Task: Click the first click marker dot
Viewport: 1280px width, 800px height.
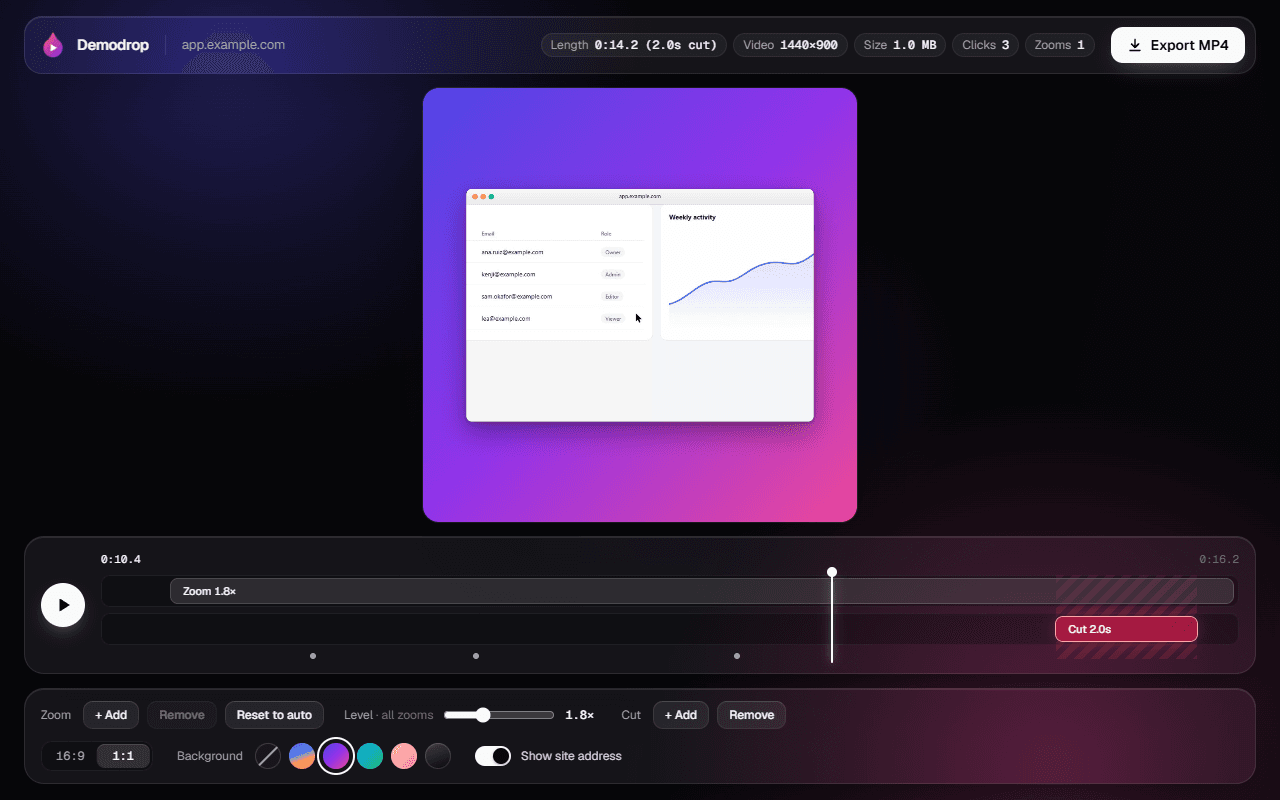Action: coord(313,656)
